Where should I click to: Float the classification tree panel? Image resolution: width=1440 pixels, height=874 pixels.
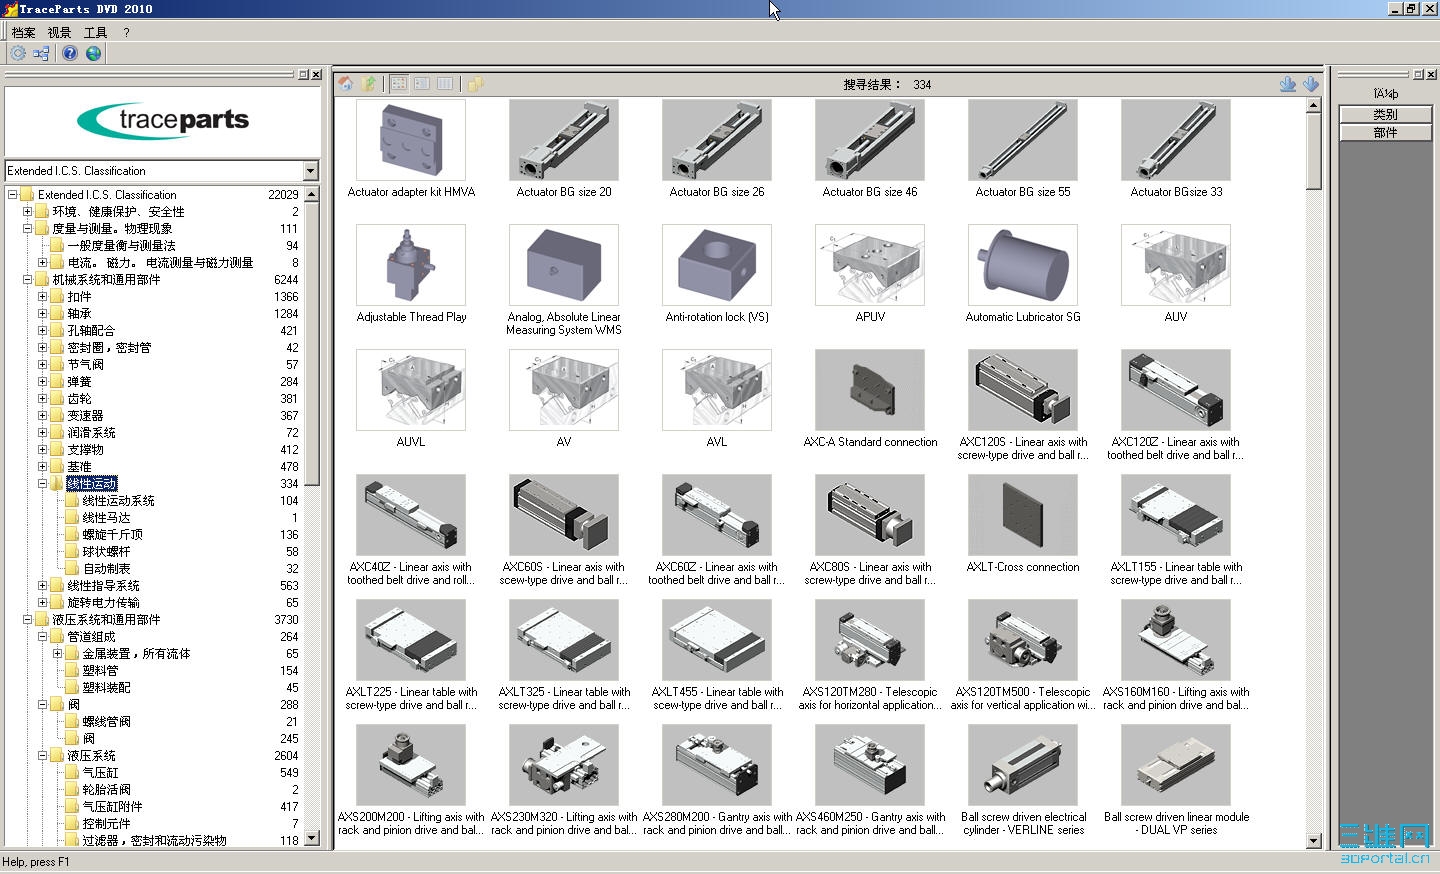click(x=303, y=74)
